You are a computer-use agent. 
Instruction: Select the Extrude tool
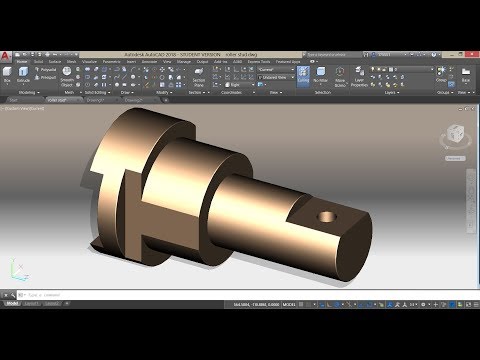23,74
